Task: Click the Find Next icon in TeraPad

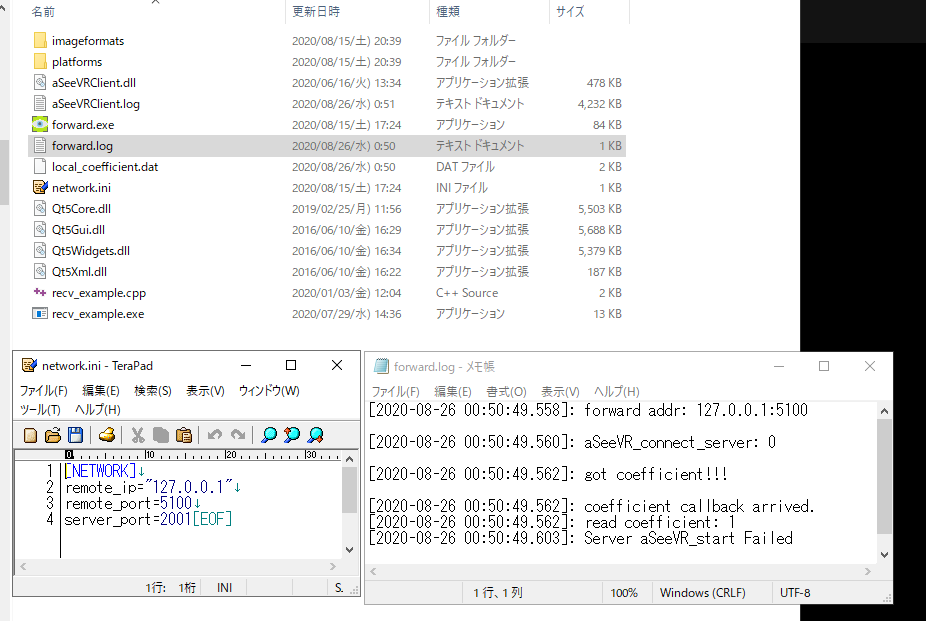Action: 291,435
